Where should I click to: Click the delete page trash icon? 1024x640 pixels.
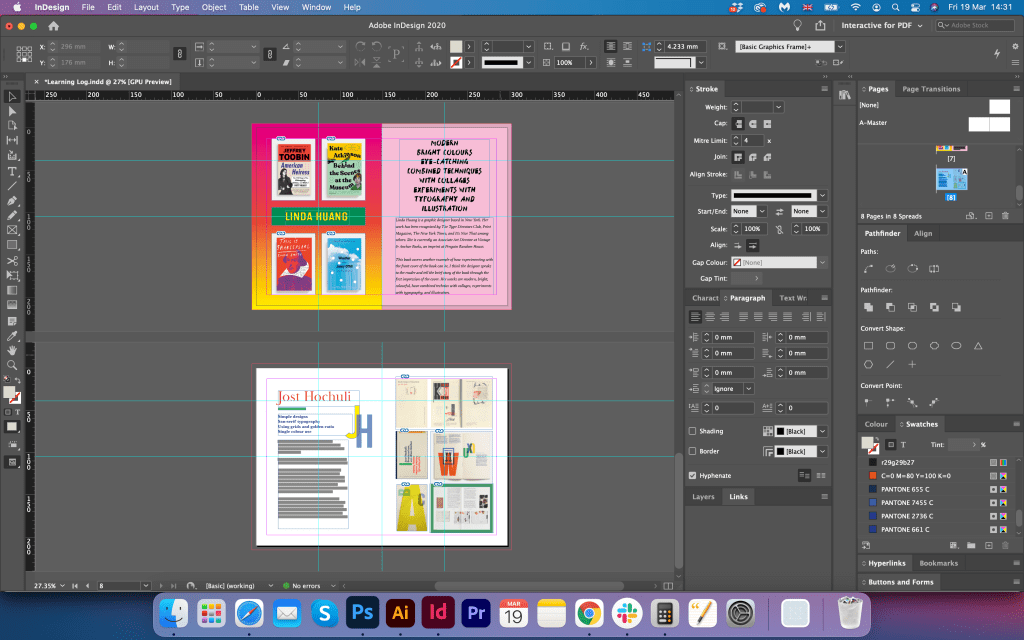[1006, 215]
